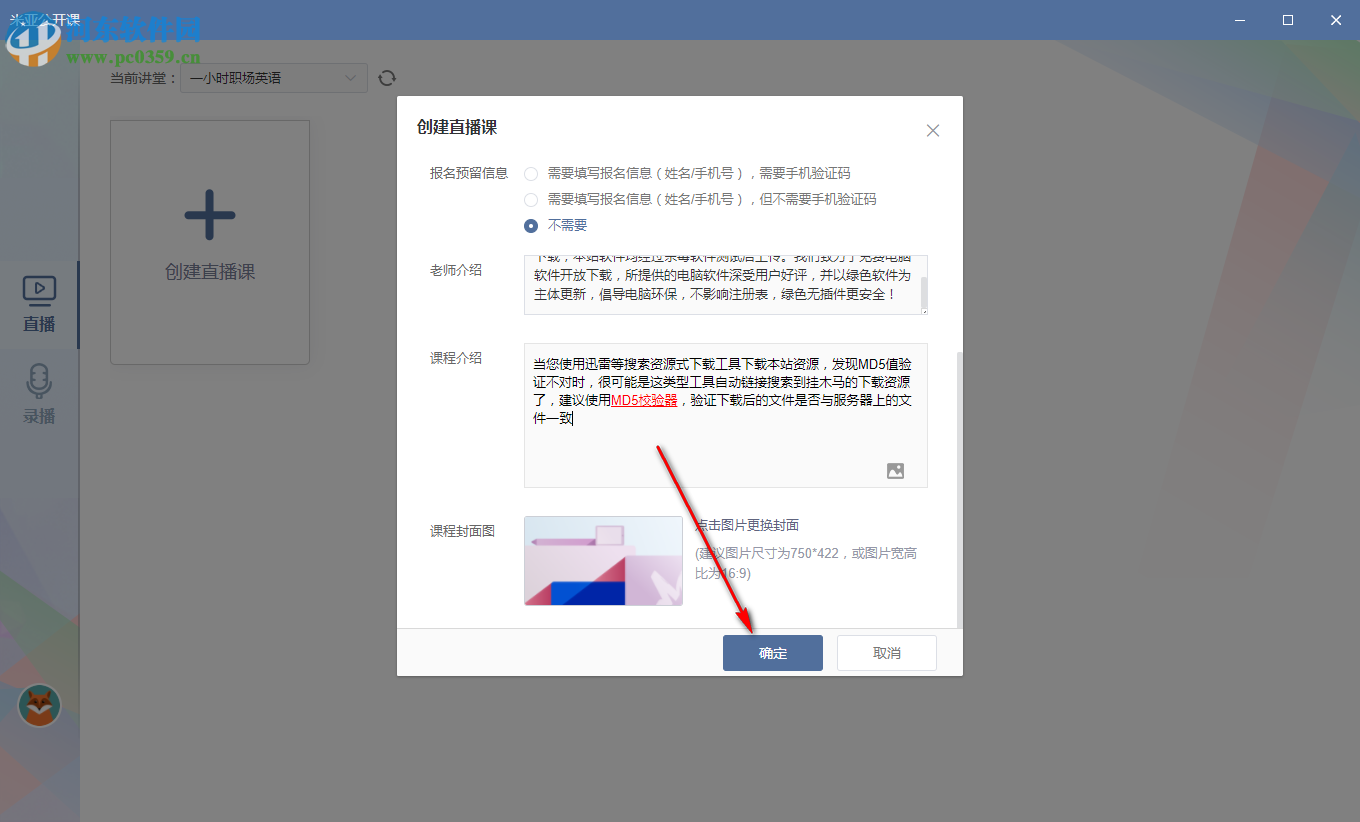1360x822 pixels.
Task: Click the refresh icon beside classroom dropdown
Action: point(387,77)
